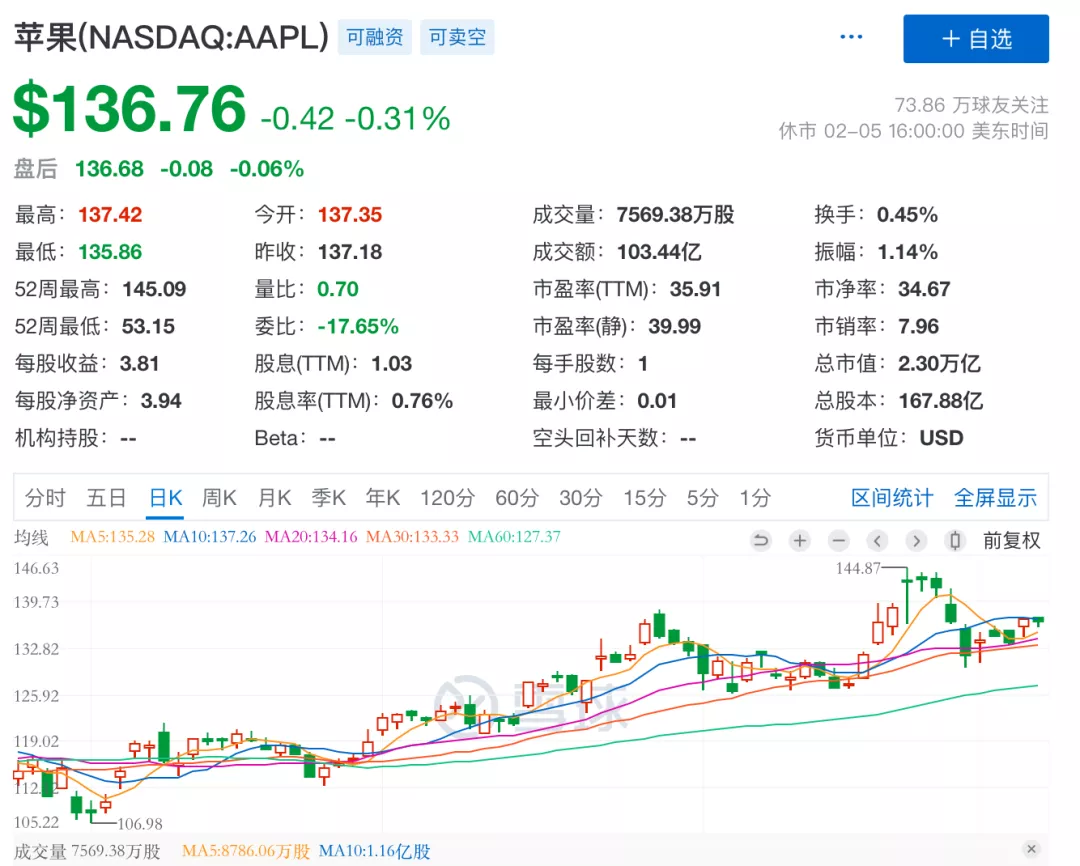This screenshot has width=1080, height=866.
Task: Click the 每股净资产 value 3.94
Action: point(161,401)
